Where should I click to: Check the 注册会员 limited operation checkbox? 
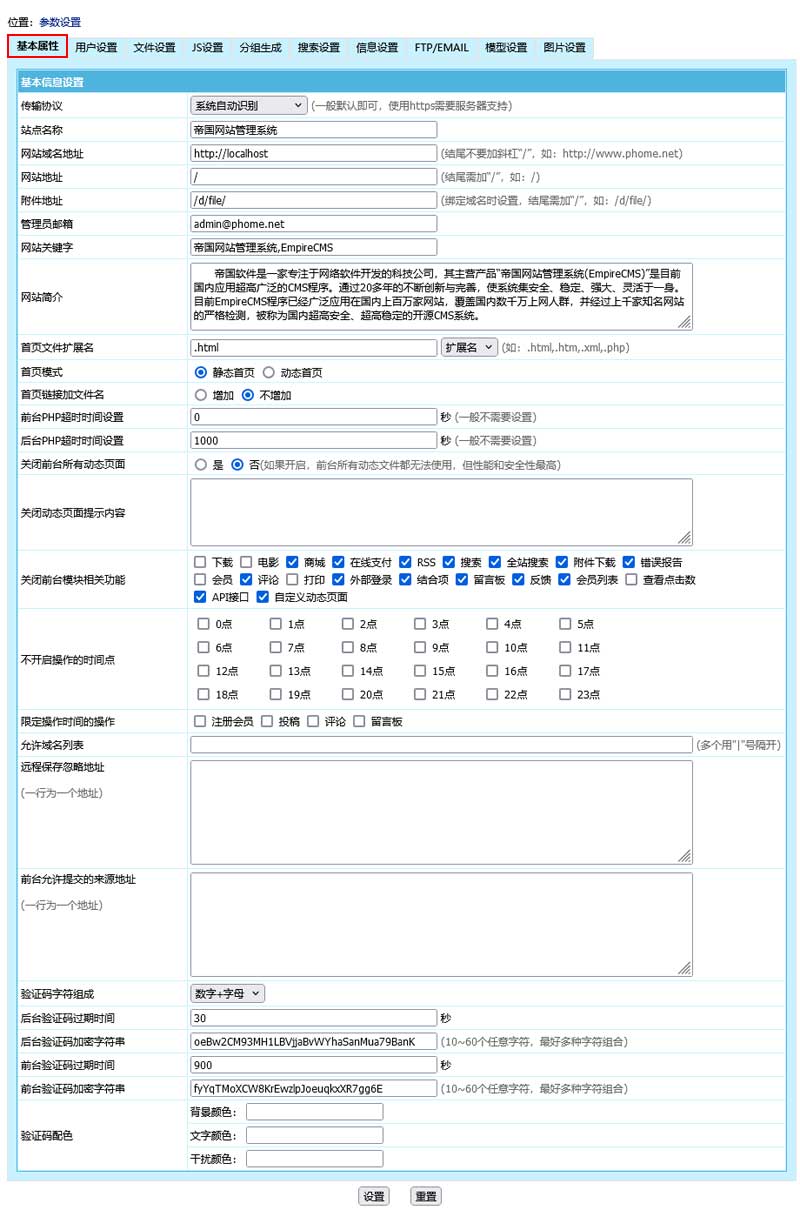200,721
